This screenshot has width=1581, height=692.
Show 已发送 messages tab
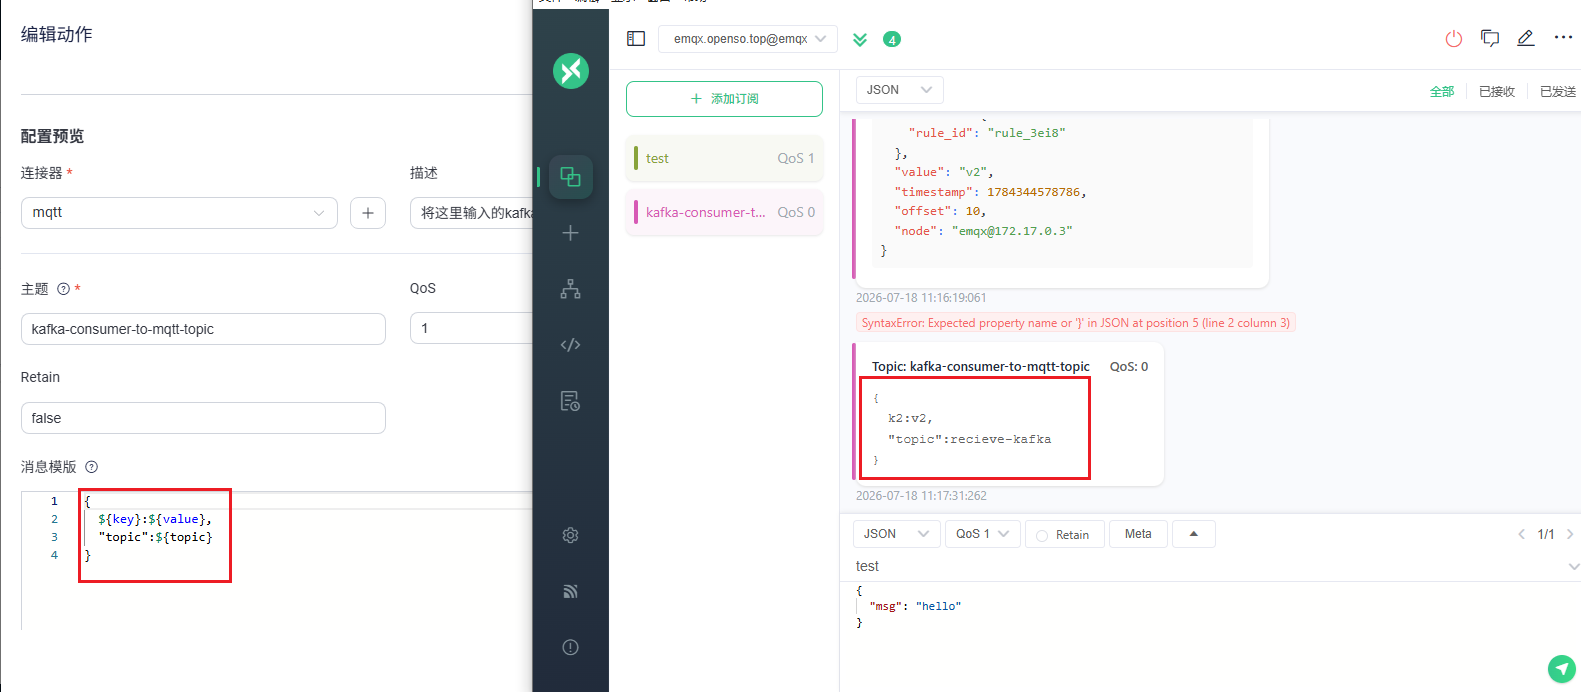(x=1558, y=92)
